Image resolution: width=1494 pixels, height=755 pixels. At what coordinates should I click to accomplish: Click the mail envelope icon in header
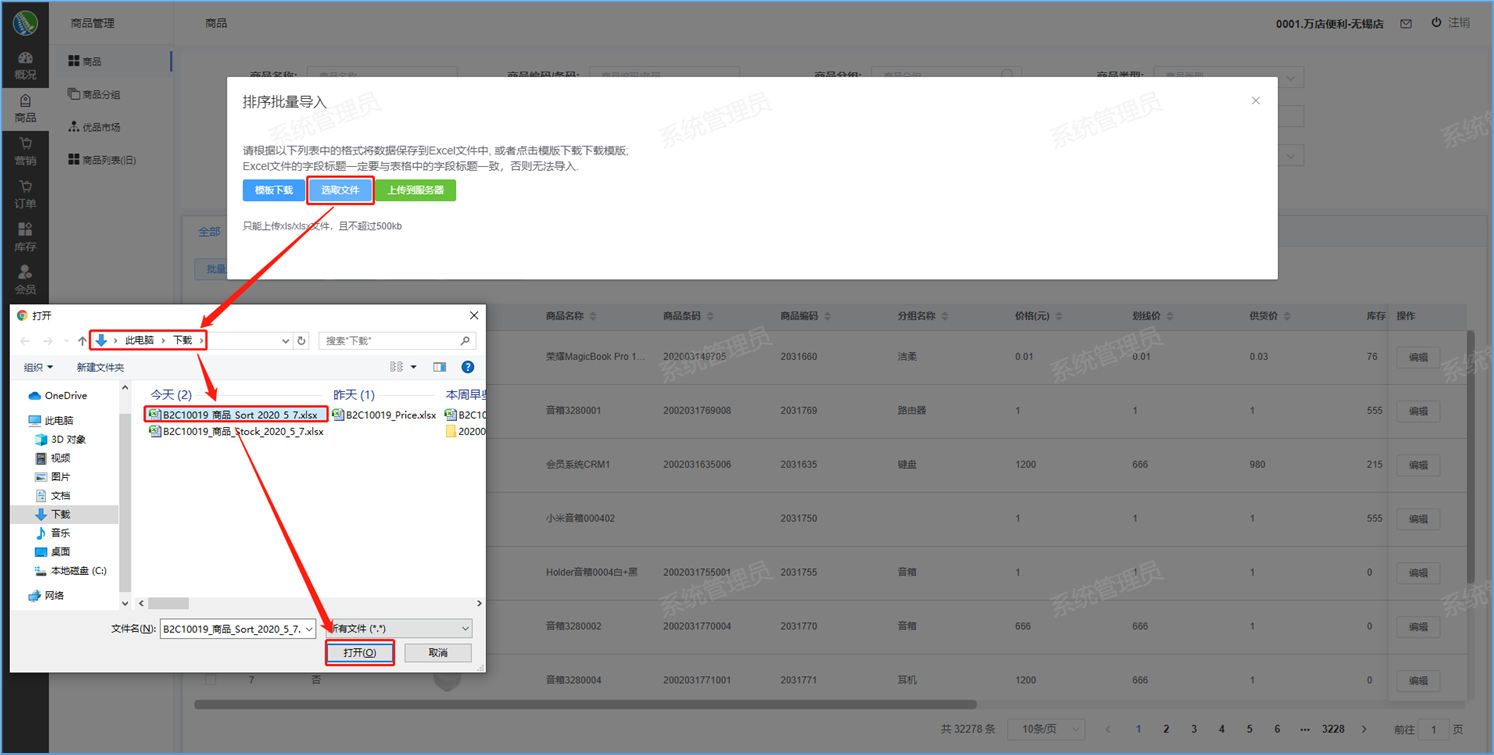(x=1406, y=23)
